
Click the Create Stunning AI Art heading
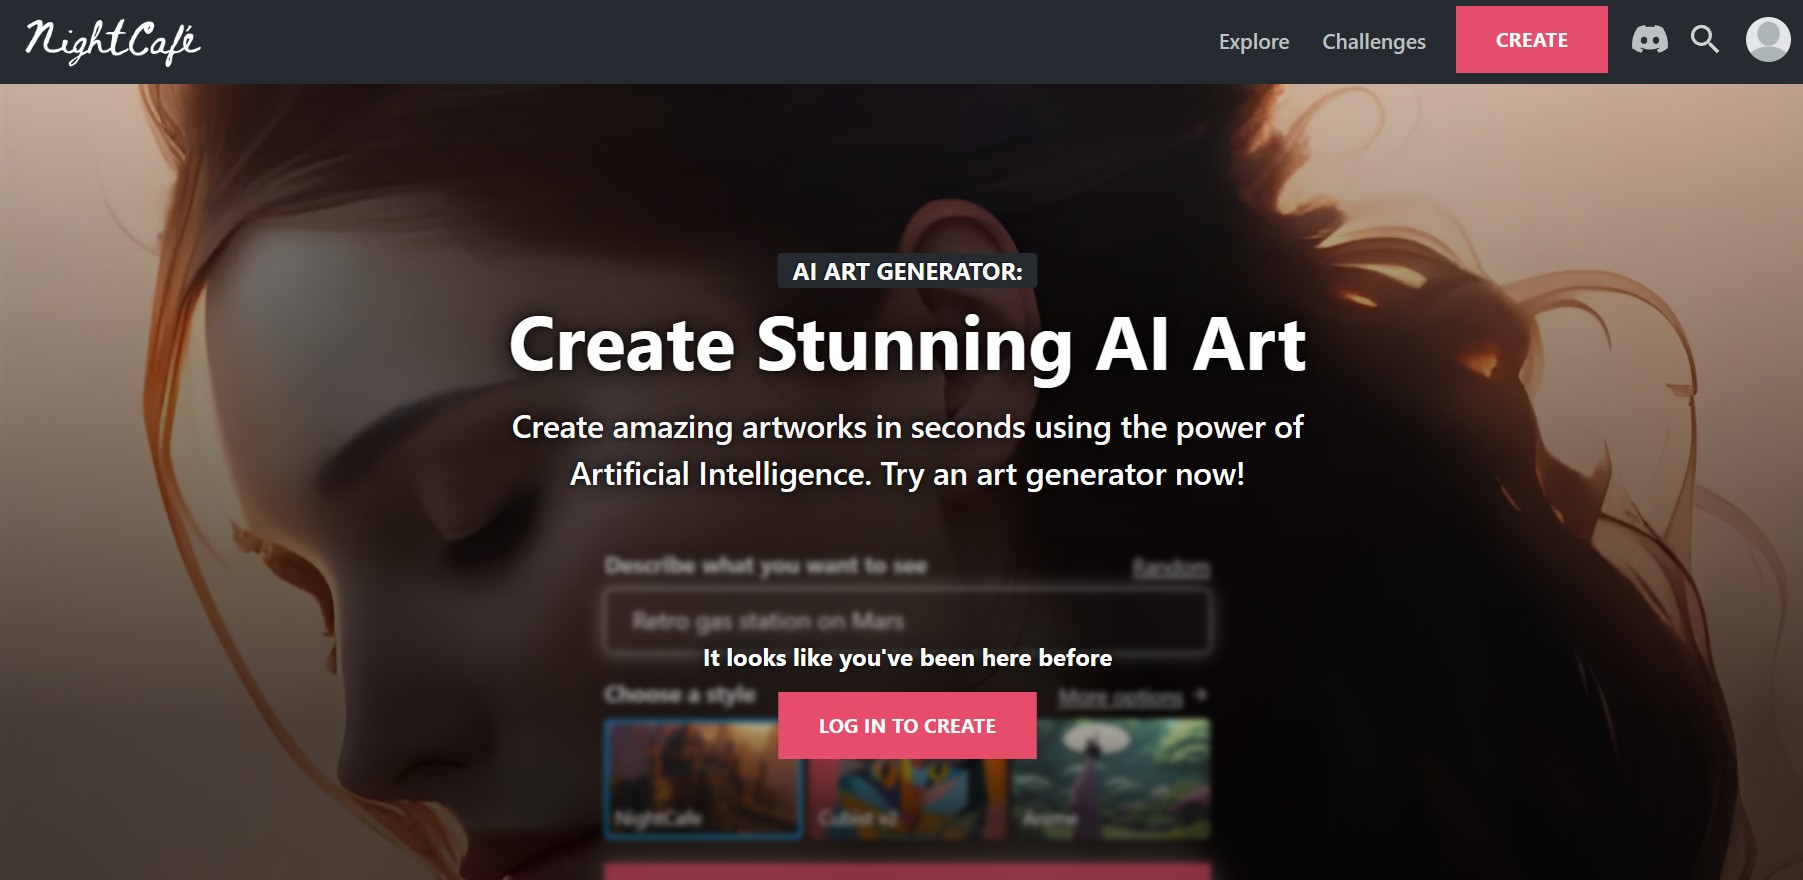coord(907,345)
